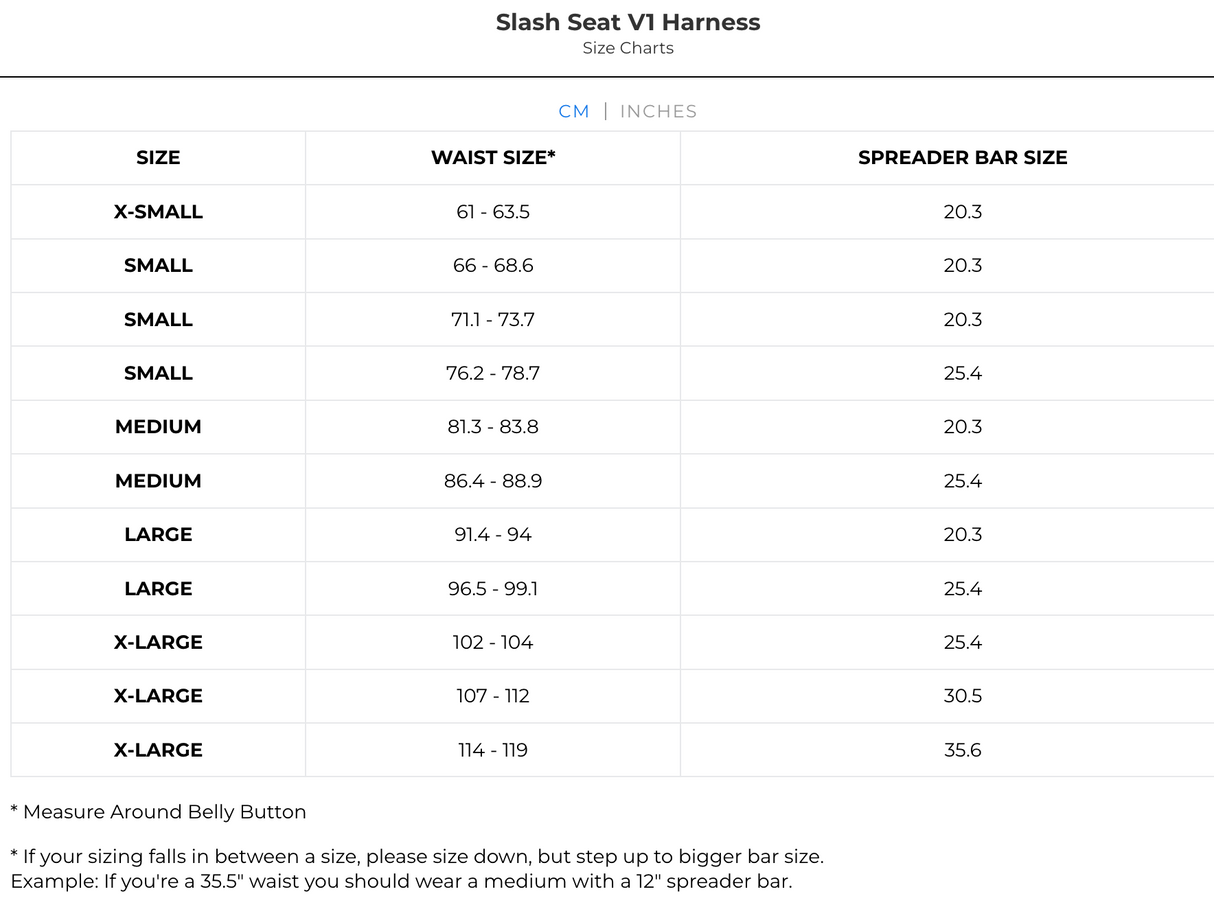Select the 35.6 spreader bar cell
Screen dimensions: 1214x920
(962, 750)
